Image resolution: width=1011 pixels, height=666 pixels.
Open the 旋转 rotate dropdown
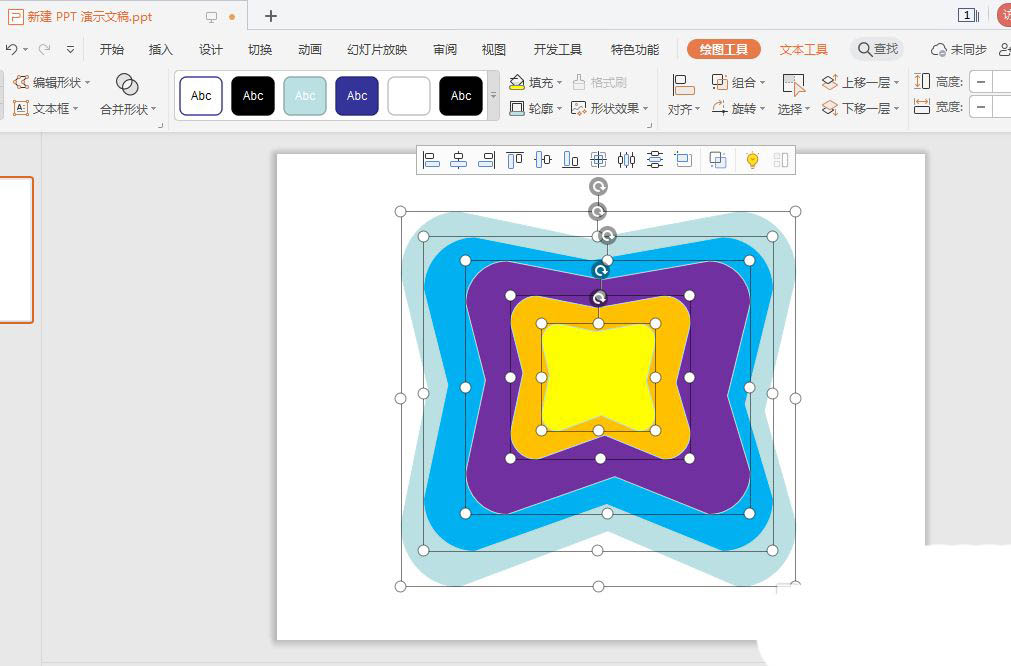click(738, 108)
